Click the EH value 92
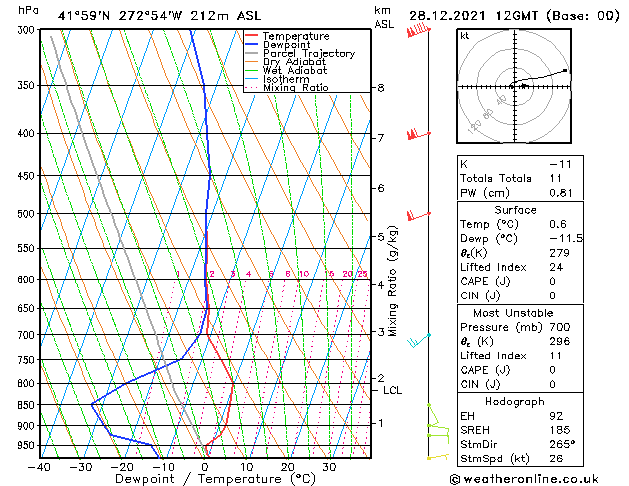 pyautogui.click(x=556, y=416)
